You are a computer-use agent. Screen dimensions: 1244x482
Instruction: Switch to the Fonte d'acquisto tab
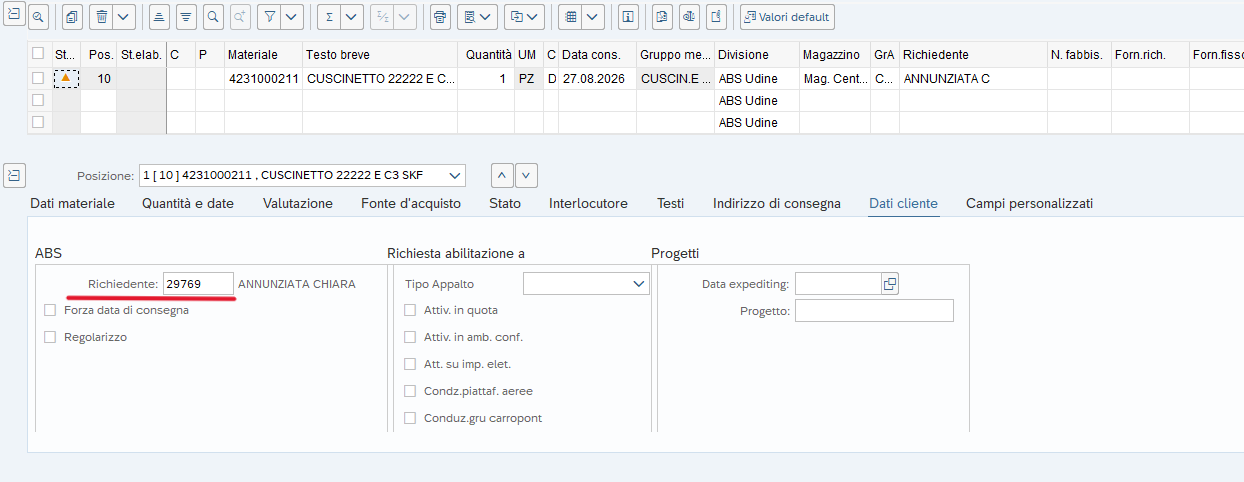click(x=411, y=203)
